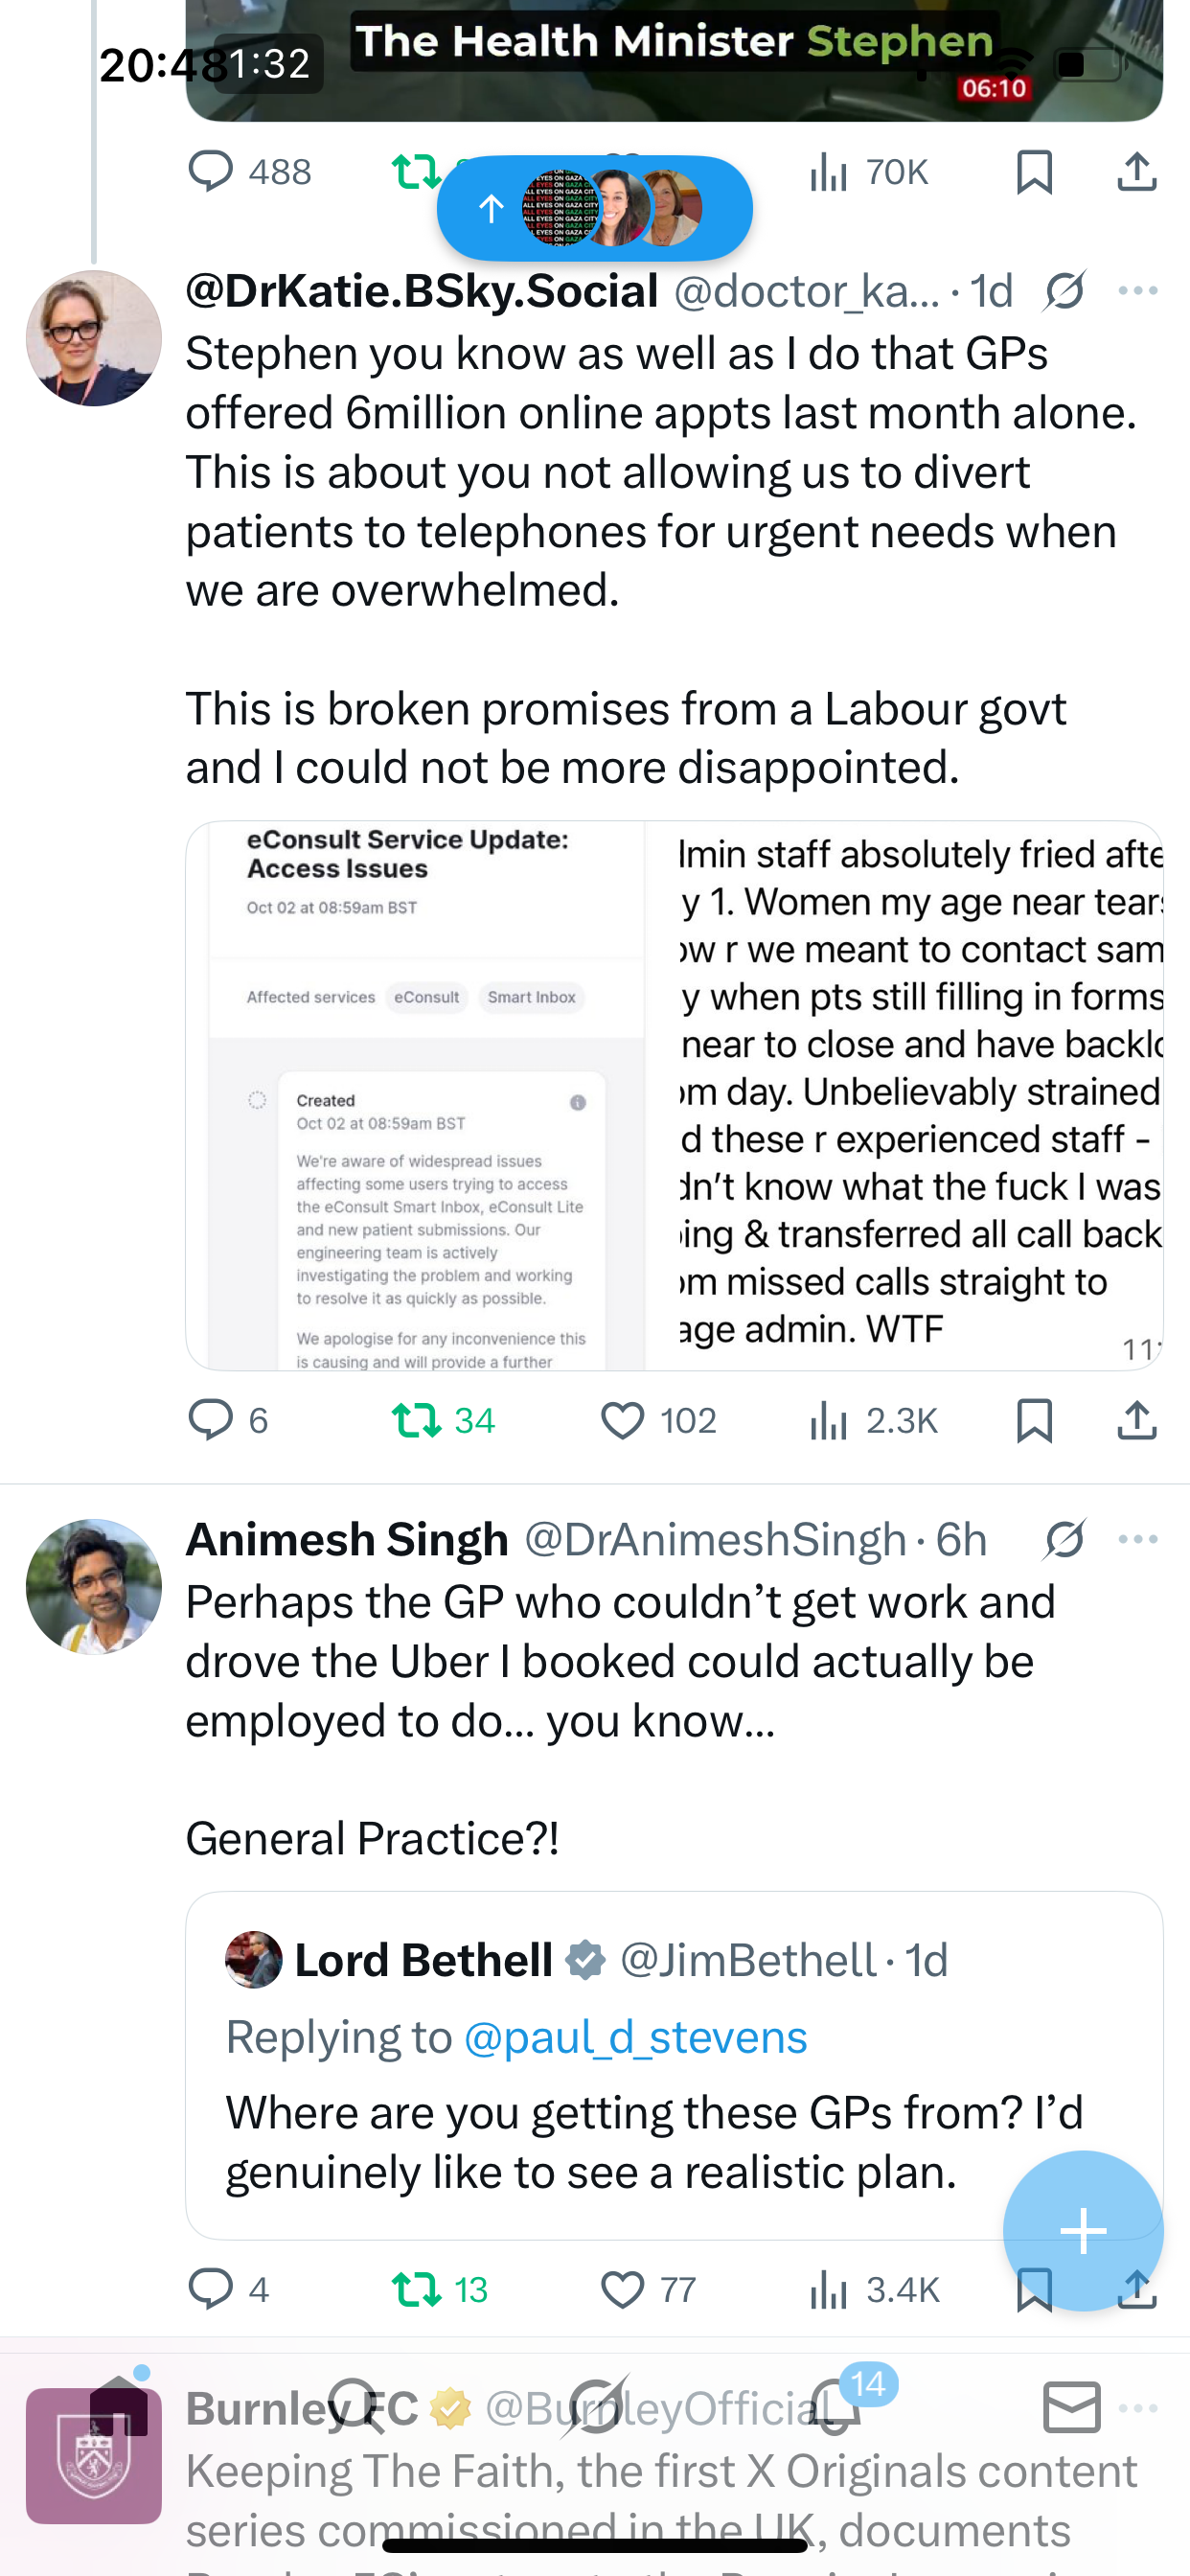
Task: Repost DrKatie's post with 34 reposts
Action: (417, 1420)
